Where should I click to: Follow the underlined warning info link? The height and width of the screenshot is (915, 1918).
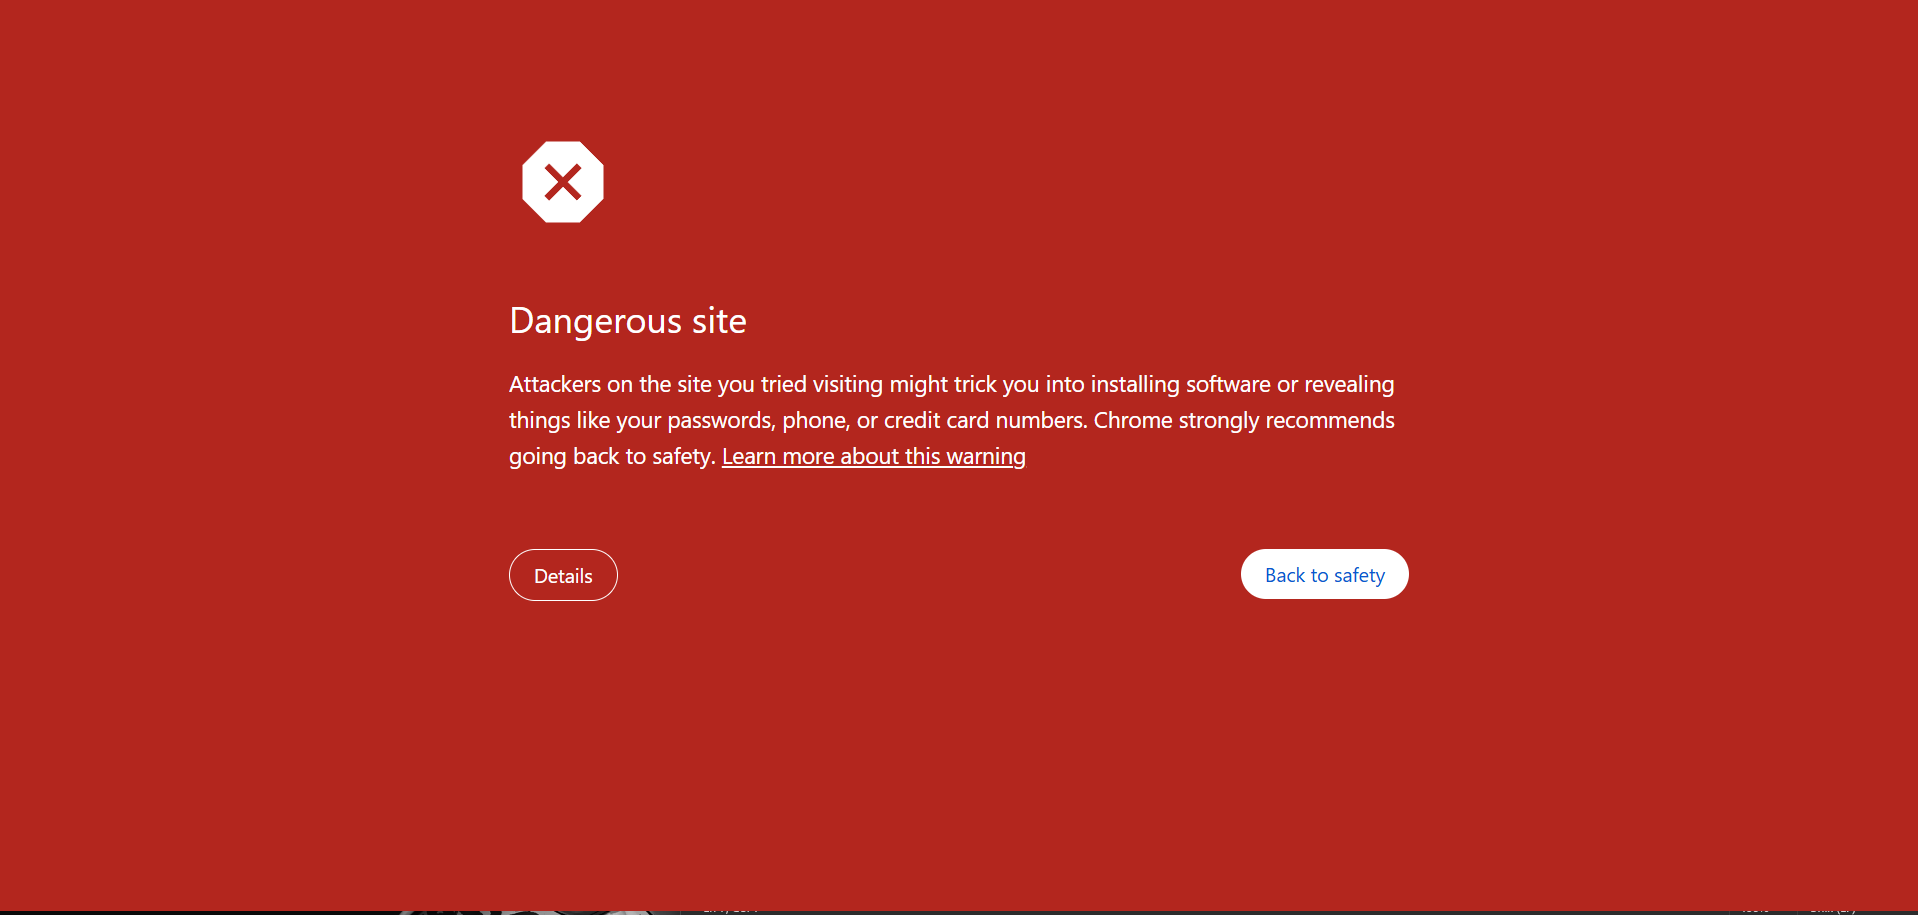[x=874, y=456]
